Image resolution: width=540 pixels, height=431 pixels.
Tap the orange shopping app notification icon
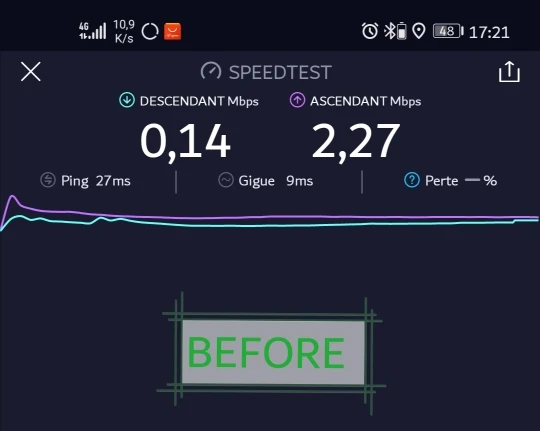[172, 32]
